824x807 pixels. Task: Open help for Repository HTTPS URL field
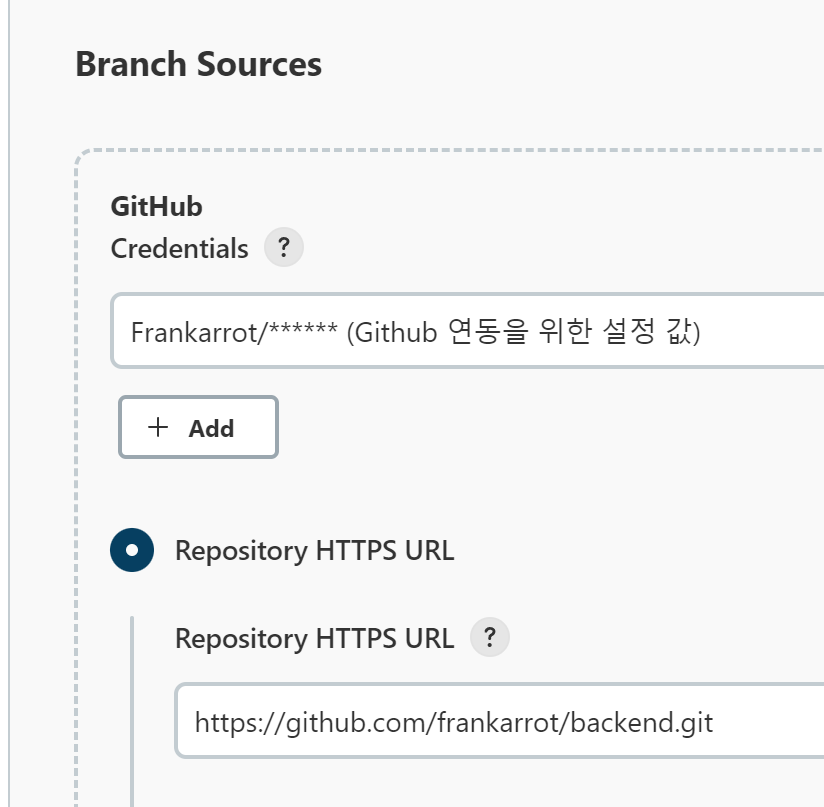[490, 637]
